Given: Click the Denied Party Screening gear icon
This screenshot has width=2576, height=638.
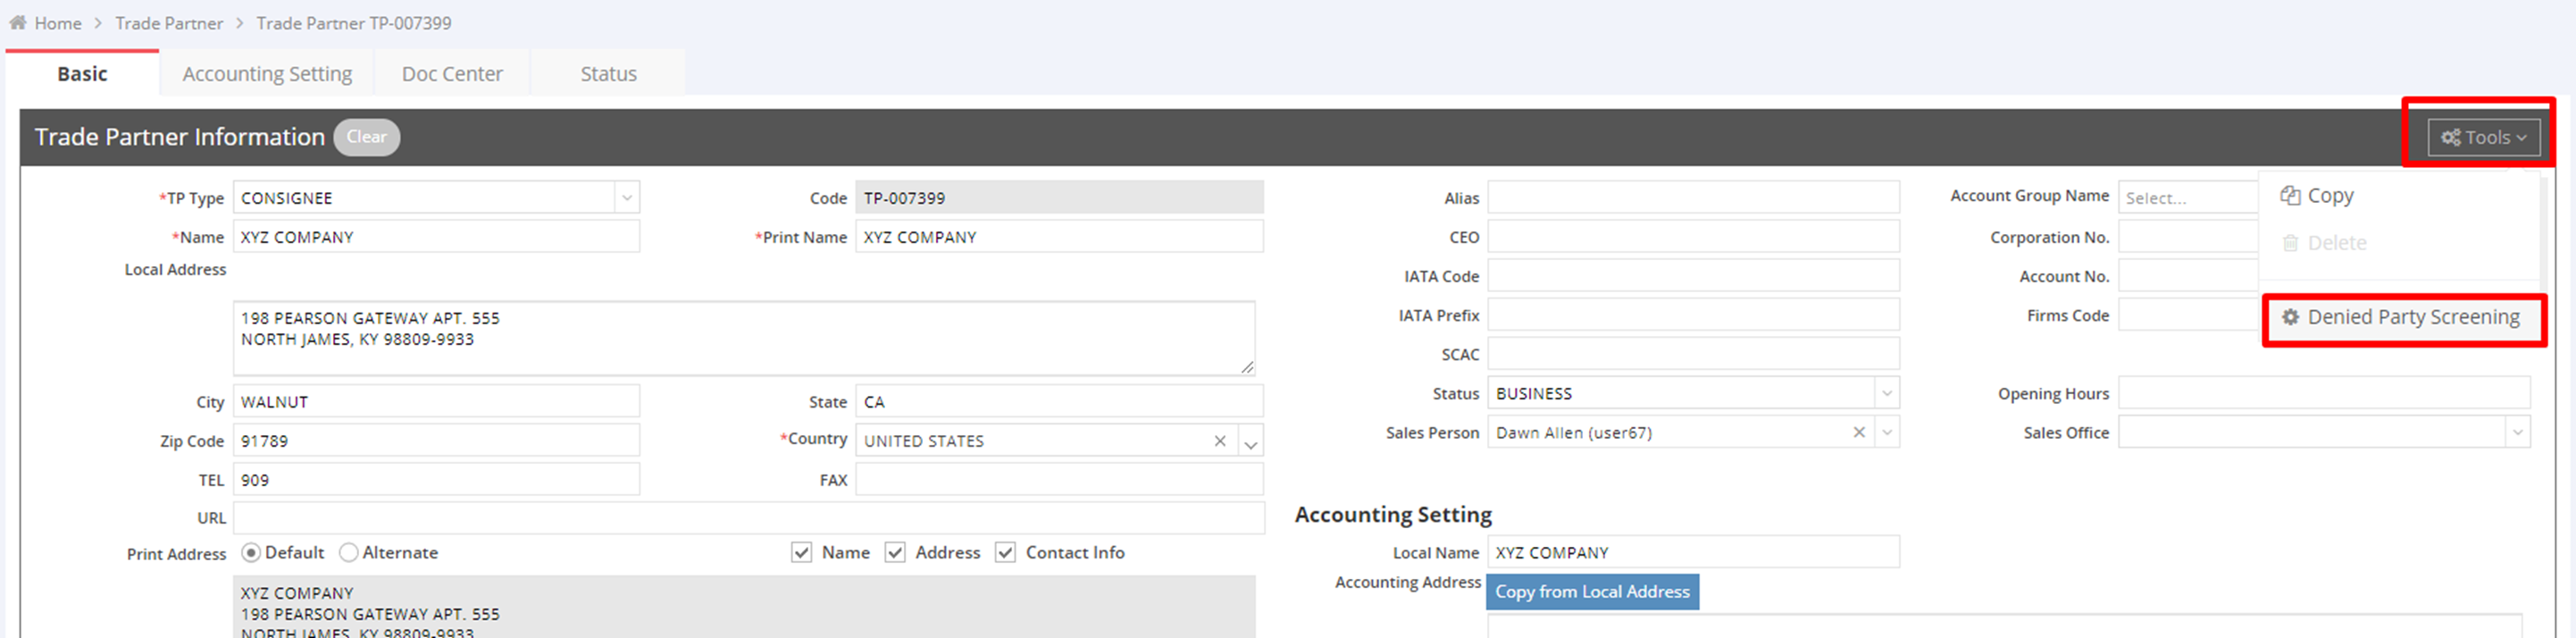Looking at the screenshot, I should (2291, 317).
